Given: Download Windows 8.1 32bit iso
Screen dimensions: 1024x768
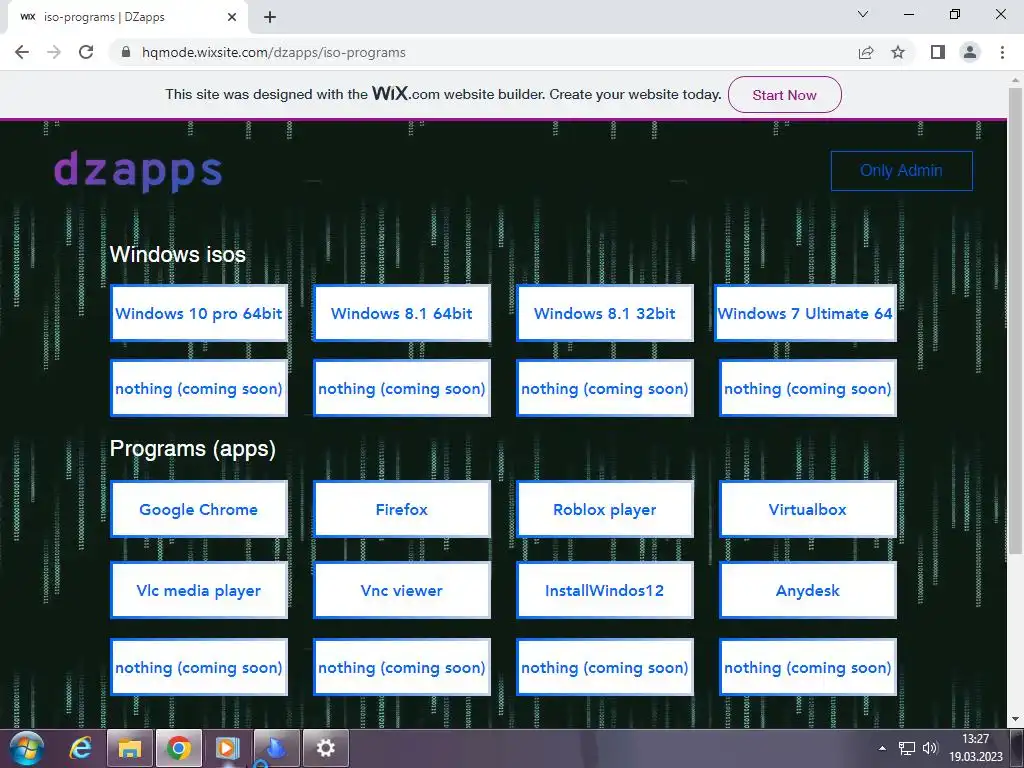Looking at the screenshot, I should click(x=605, y=313).
